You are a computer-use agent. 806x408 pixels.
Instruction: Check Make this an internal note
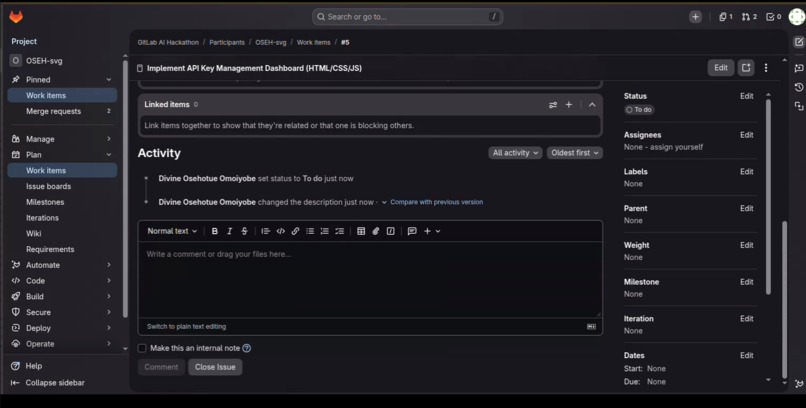tap(142, 348)
